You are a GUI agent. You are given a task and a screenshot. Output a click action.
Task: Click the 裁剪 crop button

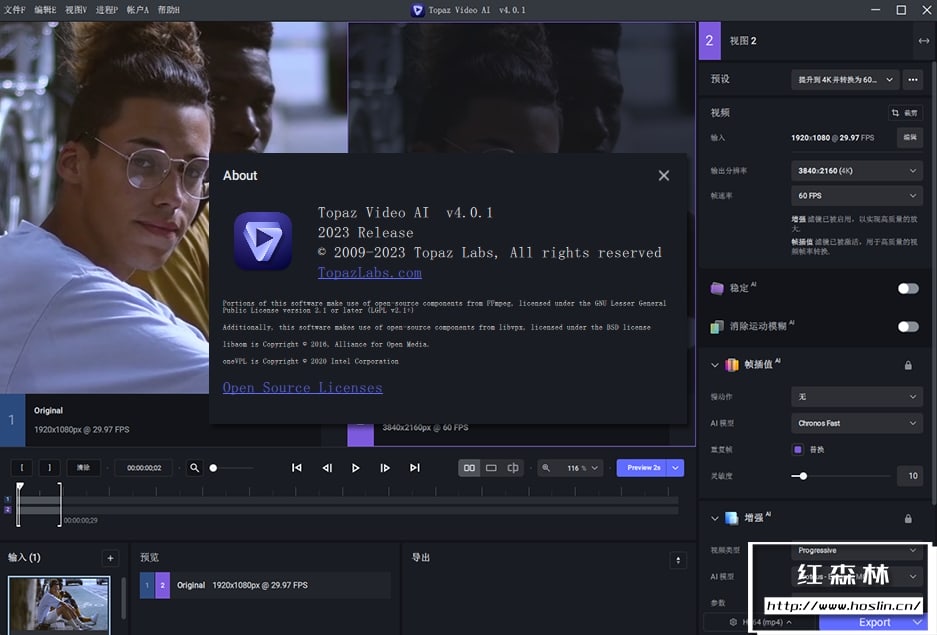(905, 113)
